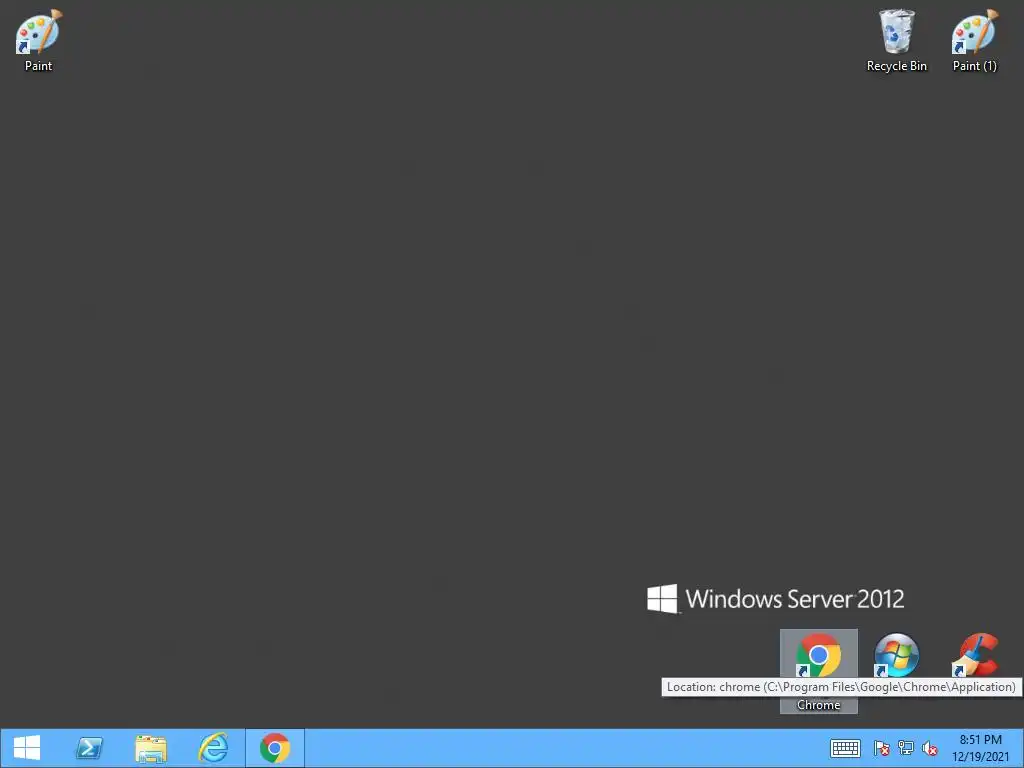The height and width of the screenshot is (768, 1024).
Task: Open the Start menu button
Action: point(27,748)
